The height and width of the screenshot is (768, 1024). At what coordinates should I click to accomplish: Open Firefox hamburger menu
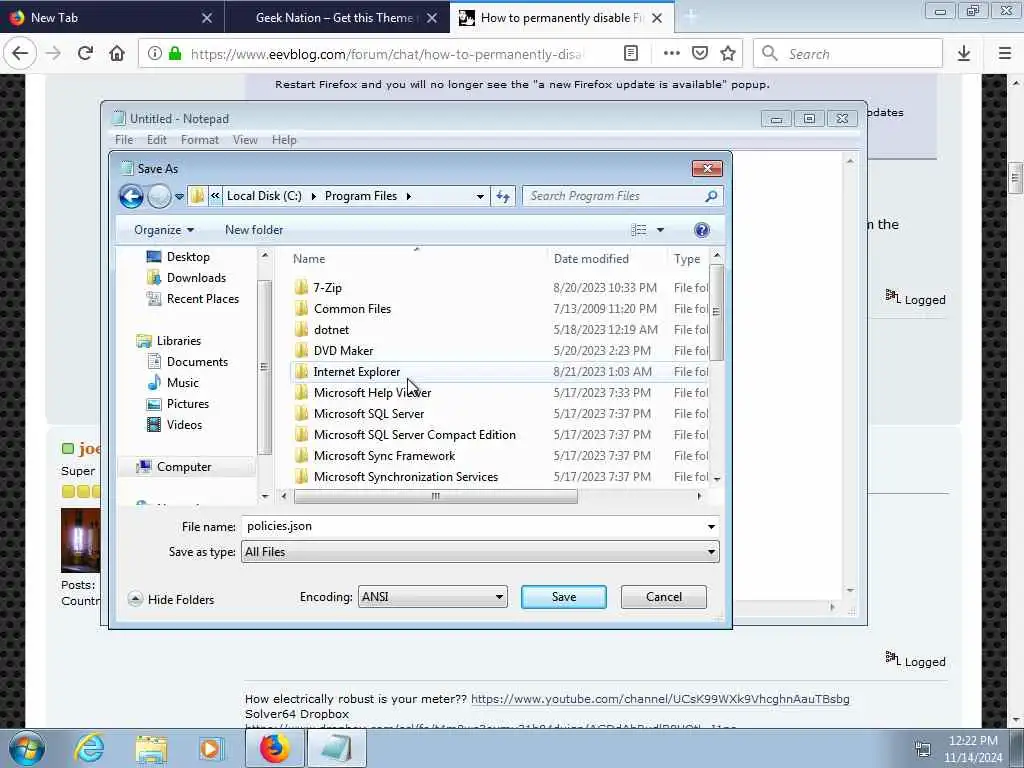[1005, 54]
